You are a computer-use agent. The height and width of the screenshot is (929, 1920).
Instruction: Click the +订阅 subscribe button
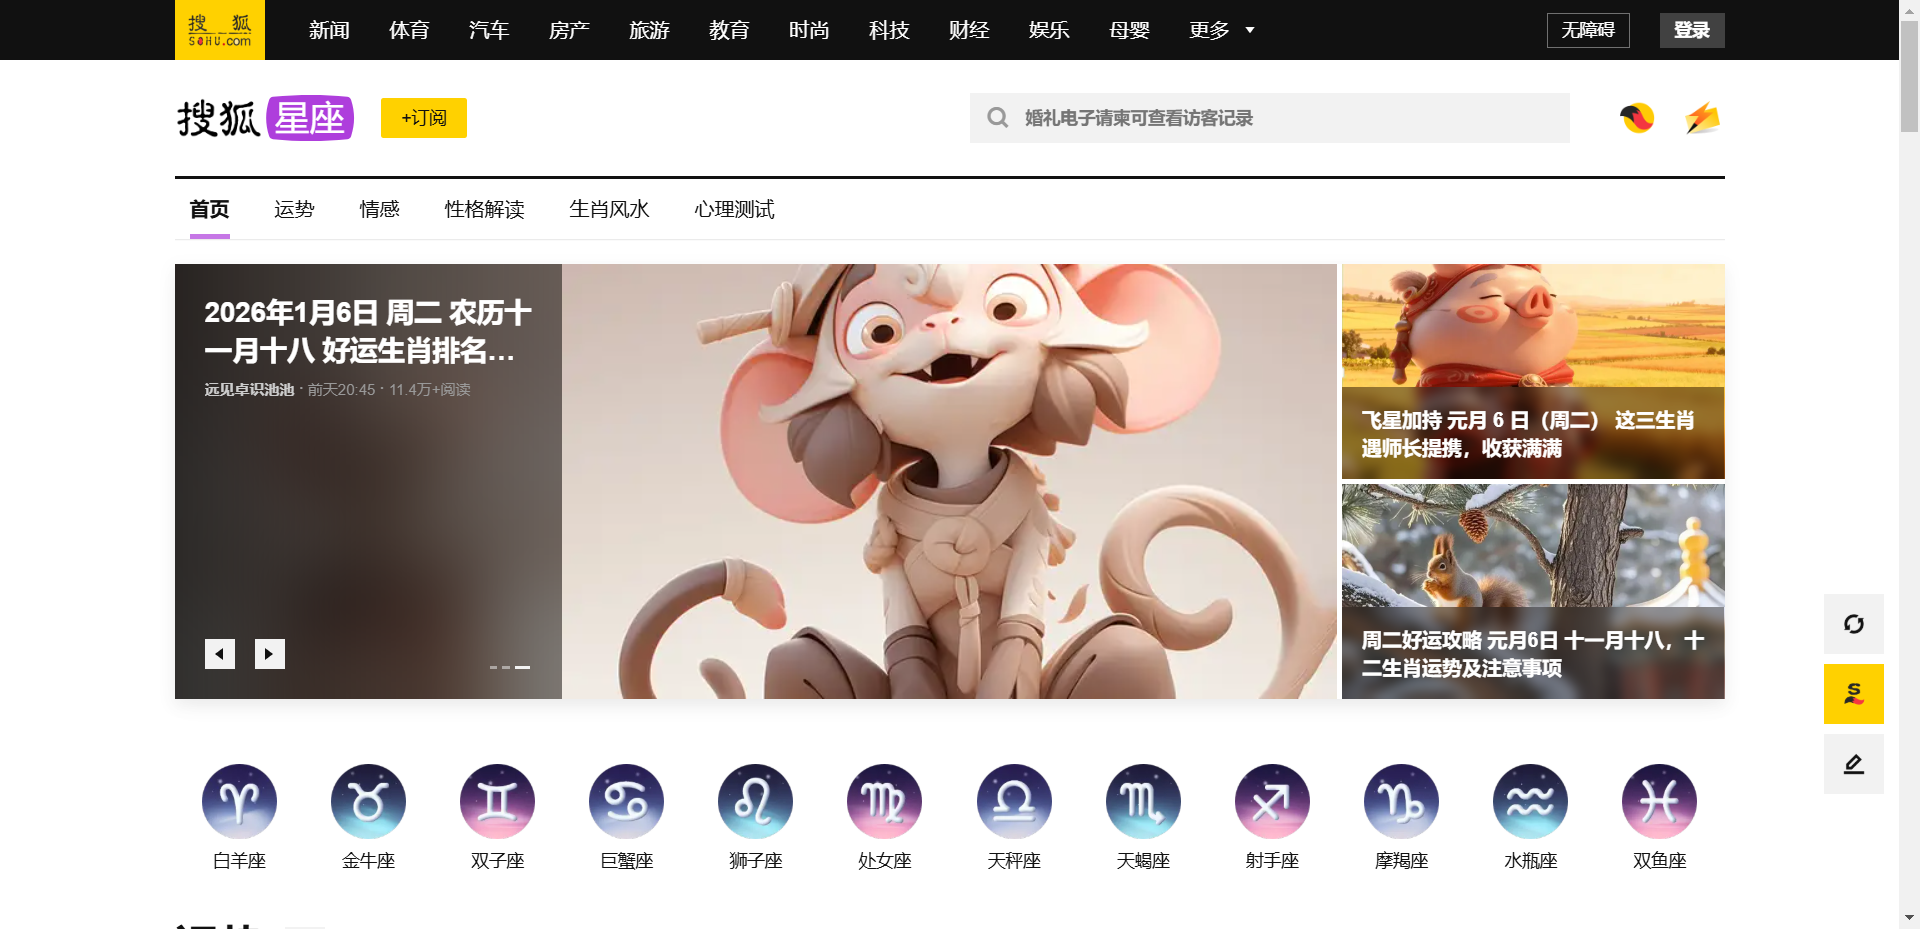coord(423,117)
